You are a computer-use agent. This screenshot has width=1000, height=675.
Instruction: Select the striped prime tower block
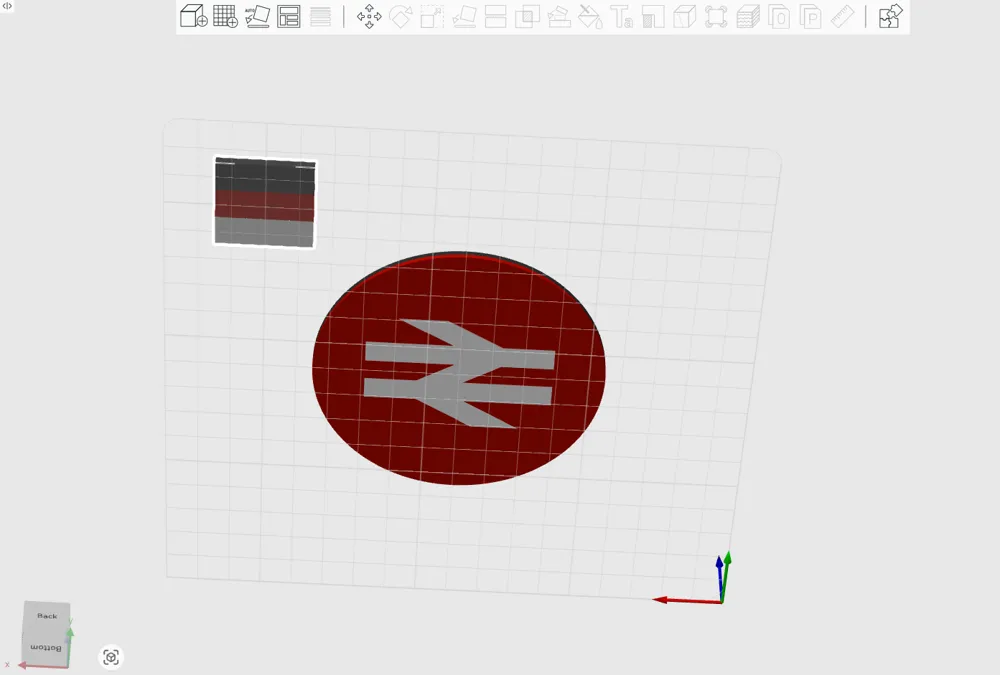tap(265, 202)
